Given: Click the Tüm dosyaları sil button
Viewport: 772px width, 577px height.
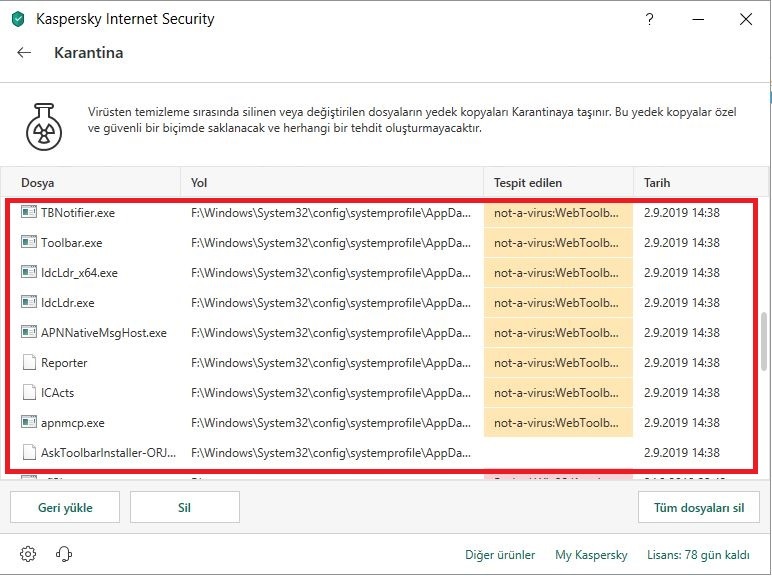Looking at the screenshot, I should [698, 507].
